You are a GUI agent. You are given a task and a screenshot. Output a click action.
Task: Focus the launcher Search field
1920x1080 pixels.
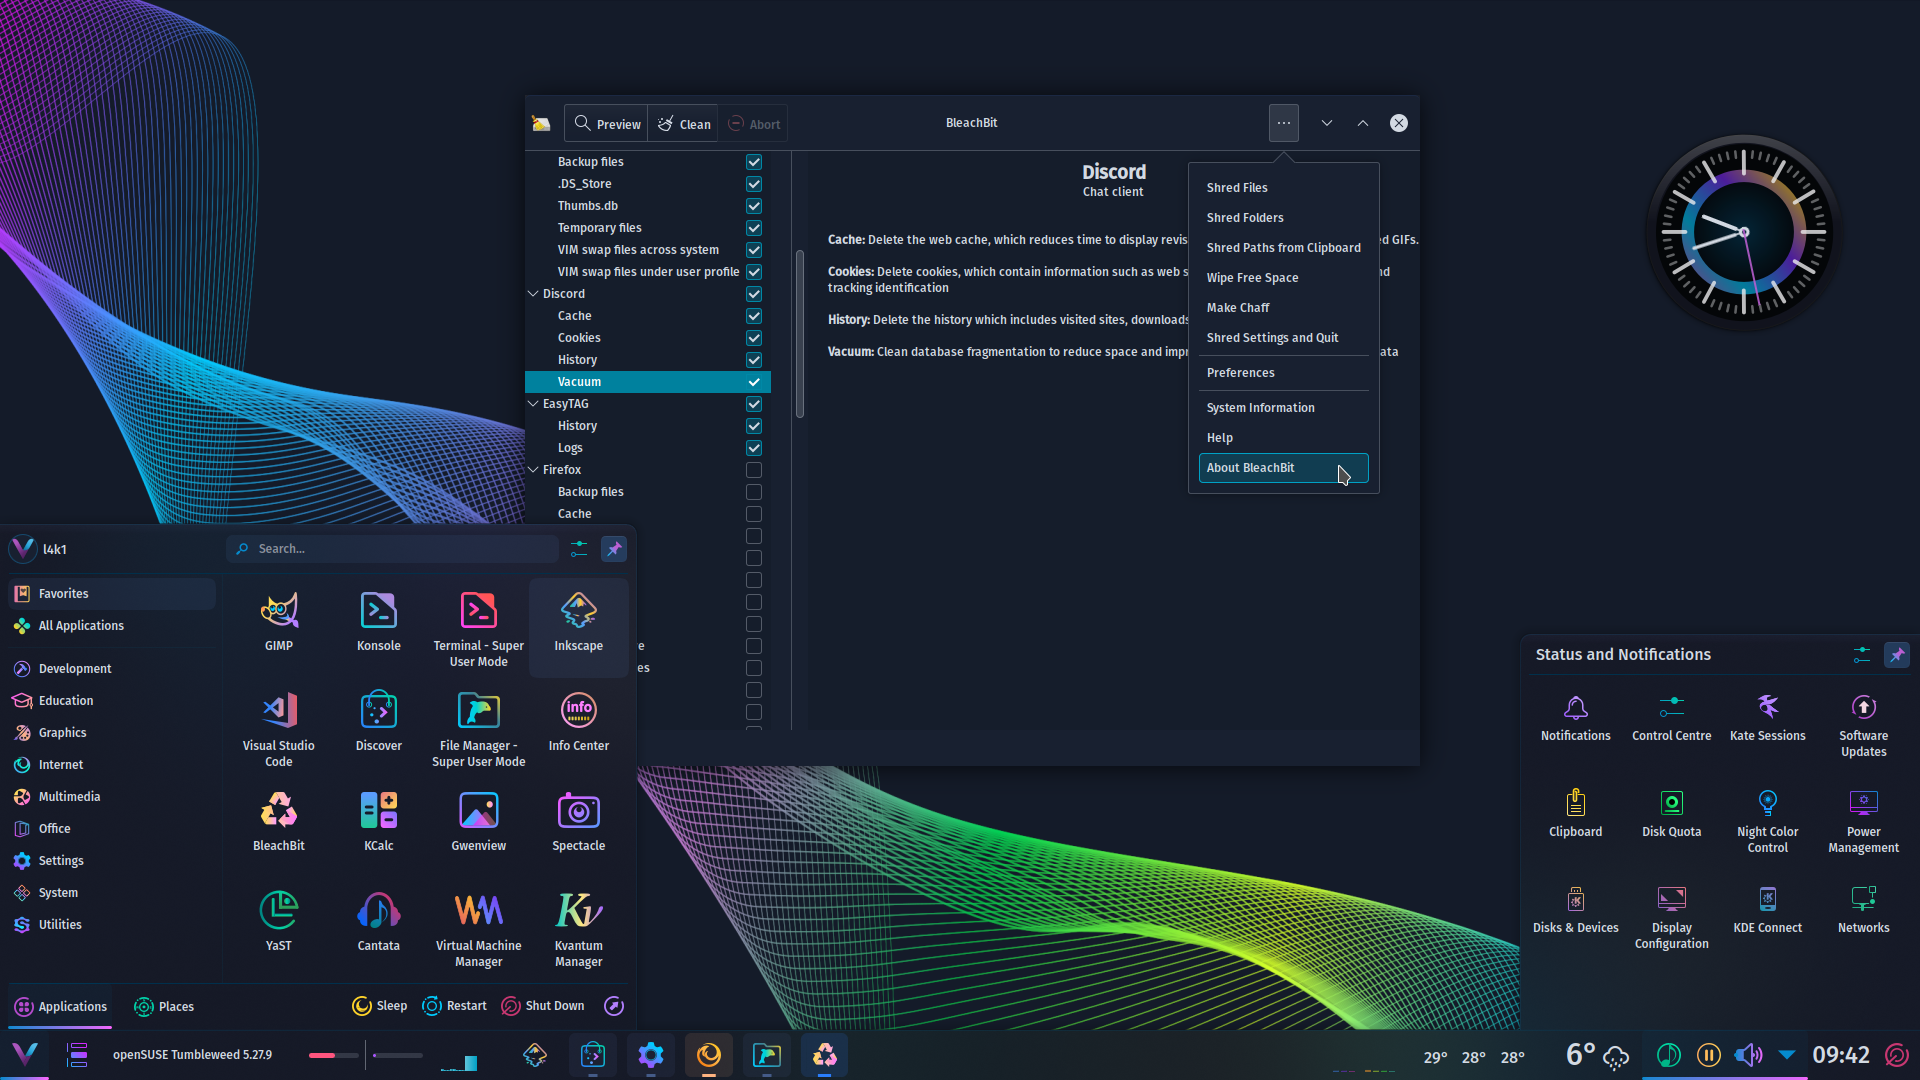(393, 549)
